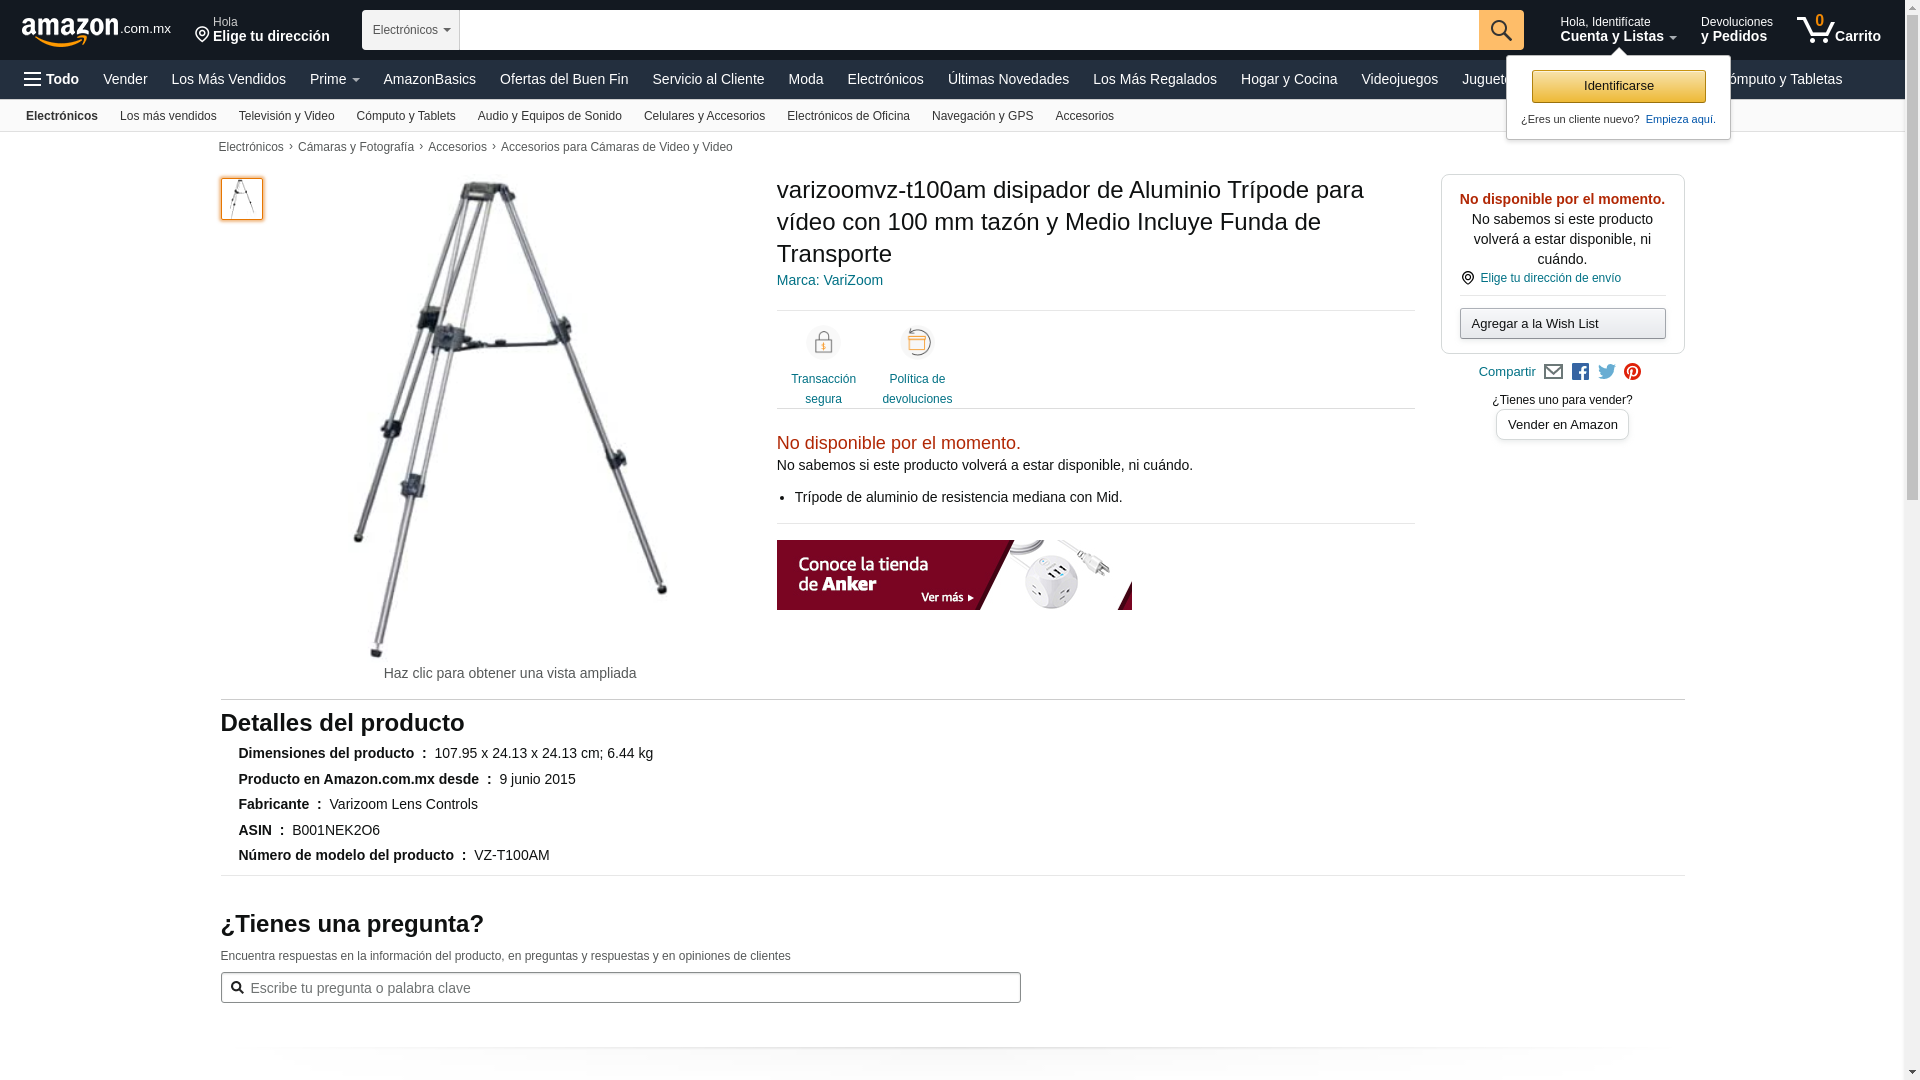The width and height of the screenshot is (1920, 1080).
Task: Open Ofertas del Buen Fin tab
Action: pos(564,79)
